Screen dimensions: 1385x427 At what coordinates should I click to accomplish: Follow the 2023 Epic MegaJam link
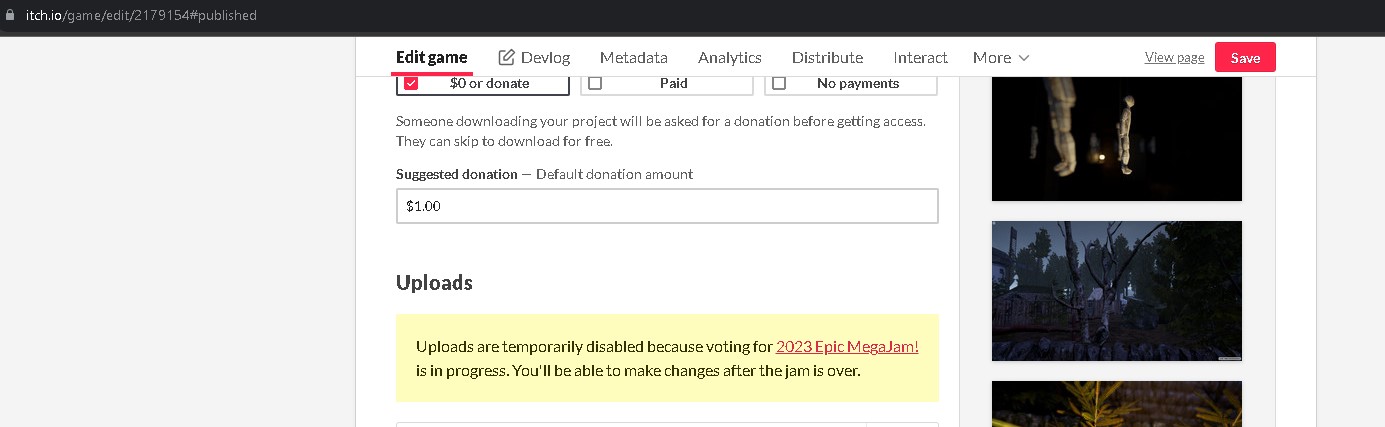(x=847, y=347)
